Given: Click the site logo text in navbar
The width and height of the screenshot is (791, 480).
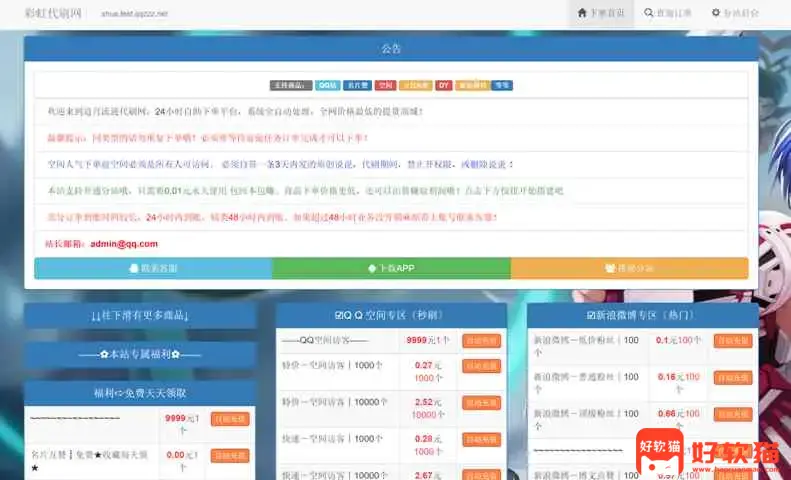Looking at the screenshot, I should point(53,14).
